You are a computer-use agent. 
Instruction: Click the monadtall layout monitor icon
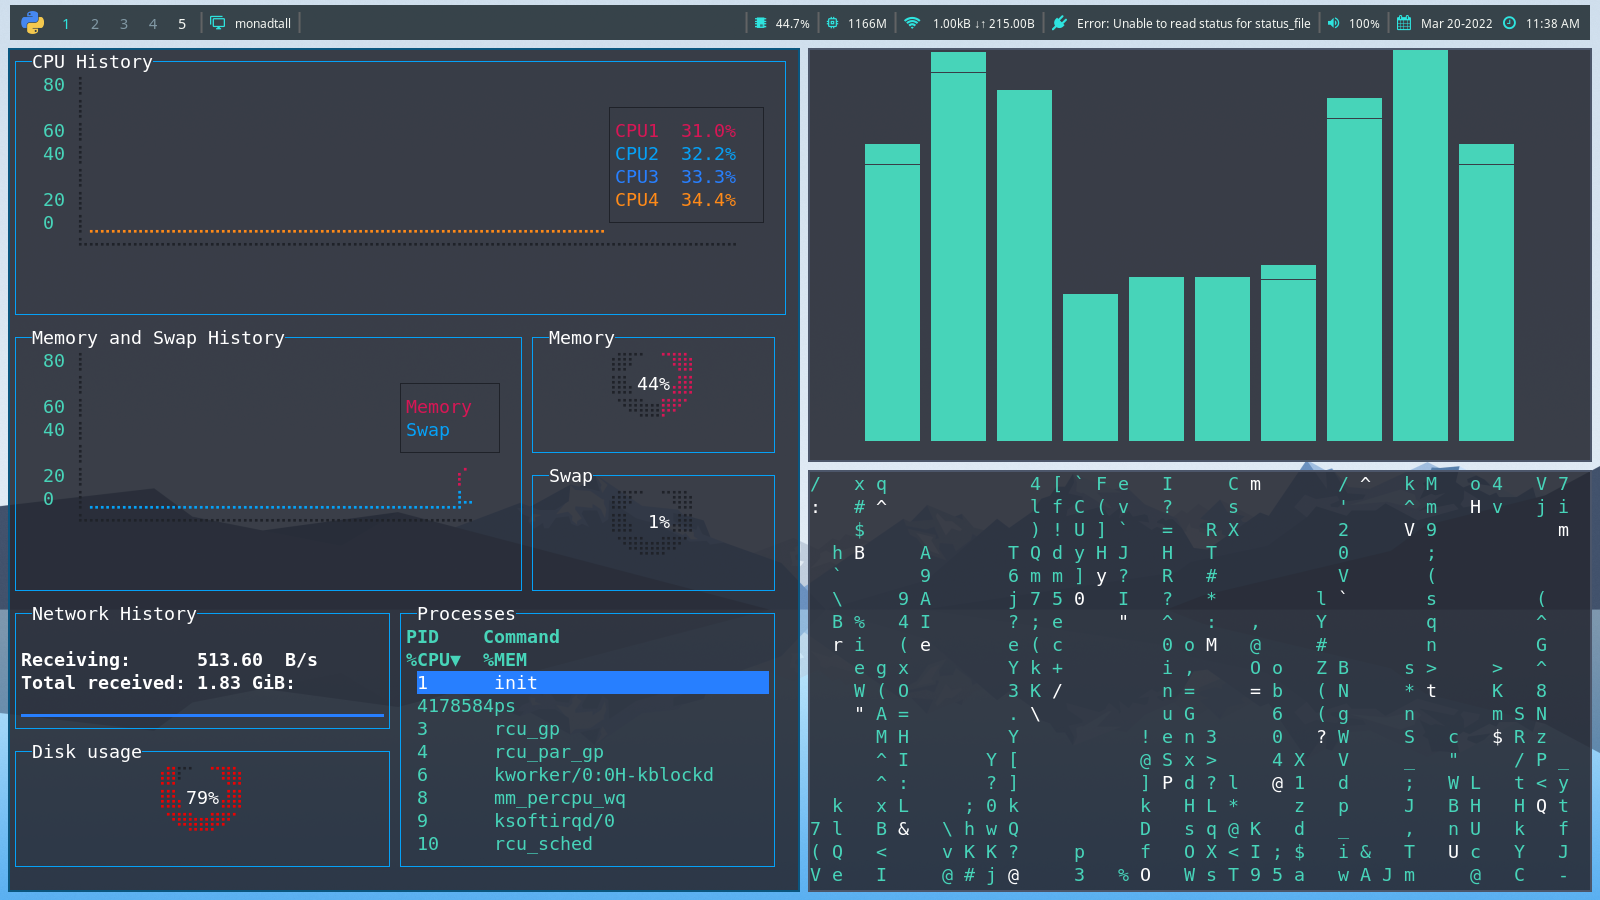216,22
